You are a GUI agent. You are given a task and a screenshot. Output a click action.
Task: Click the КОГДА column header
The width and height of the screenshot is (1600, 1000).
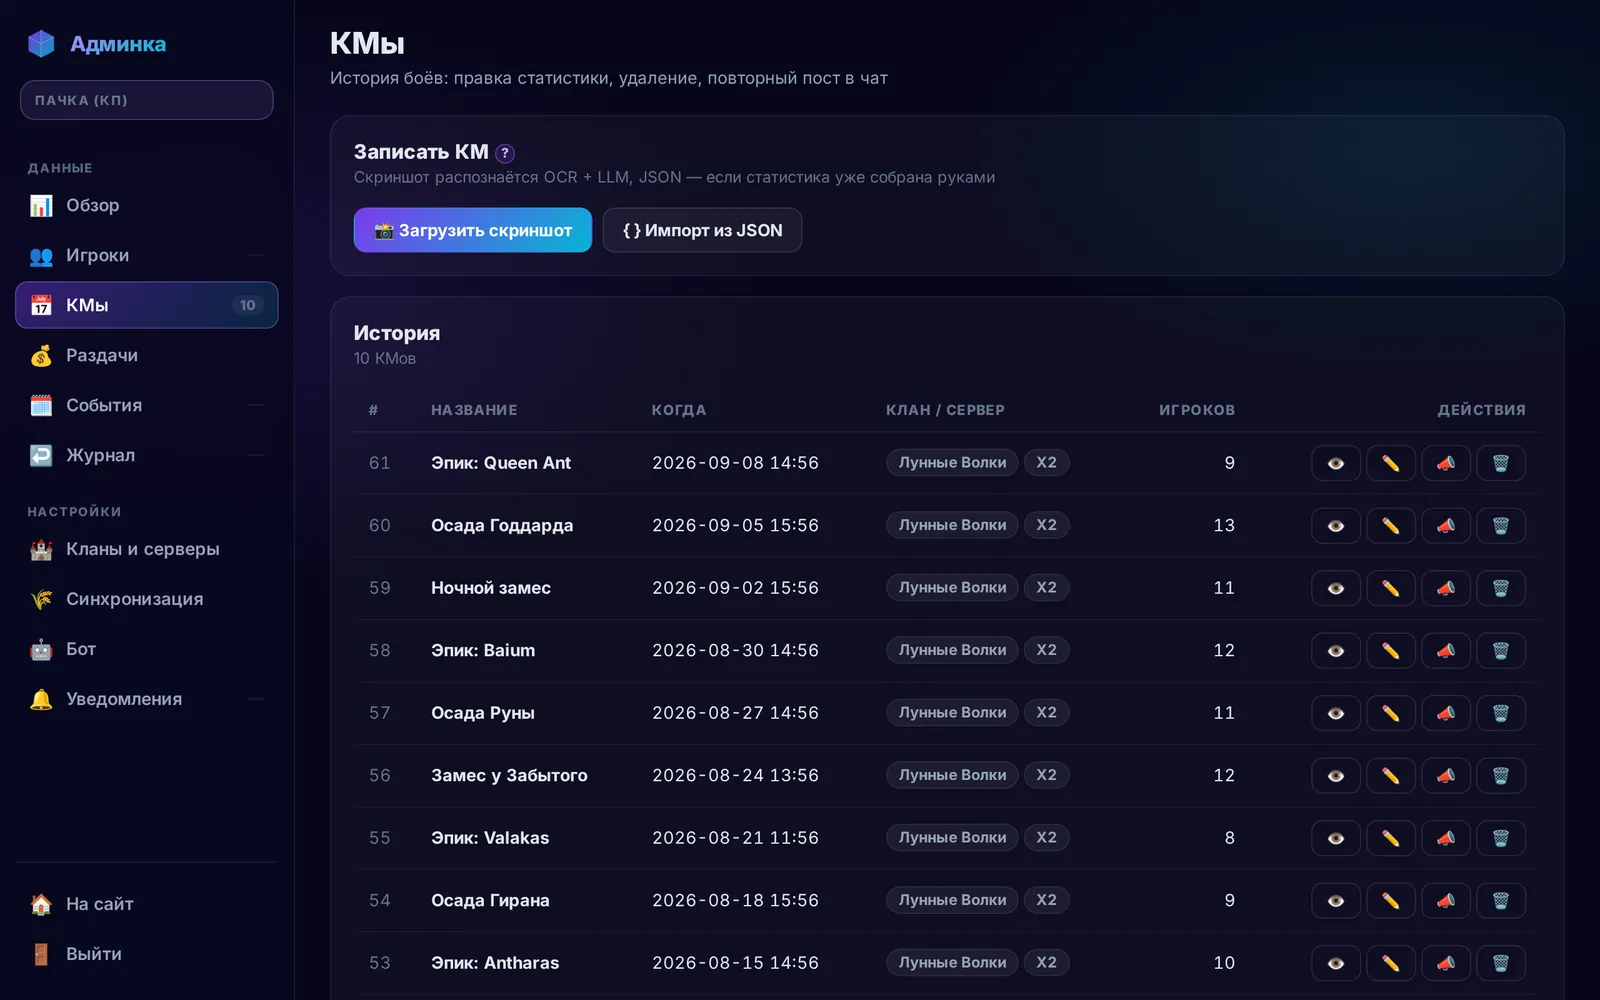(x=679, y=410)
